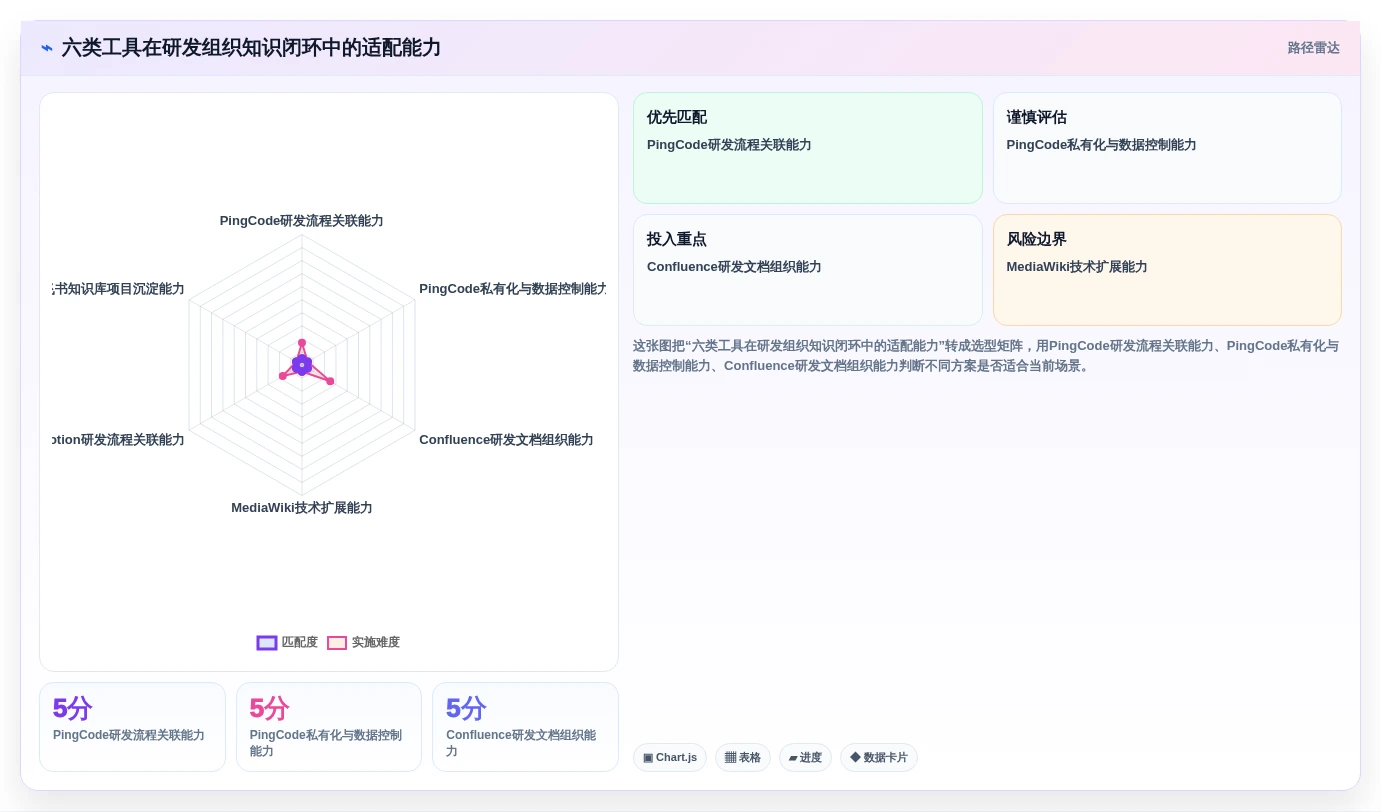Click the pink data point at radar top

click(302, 343)
